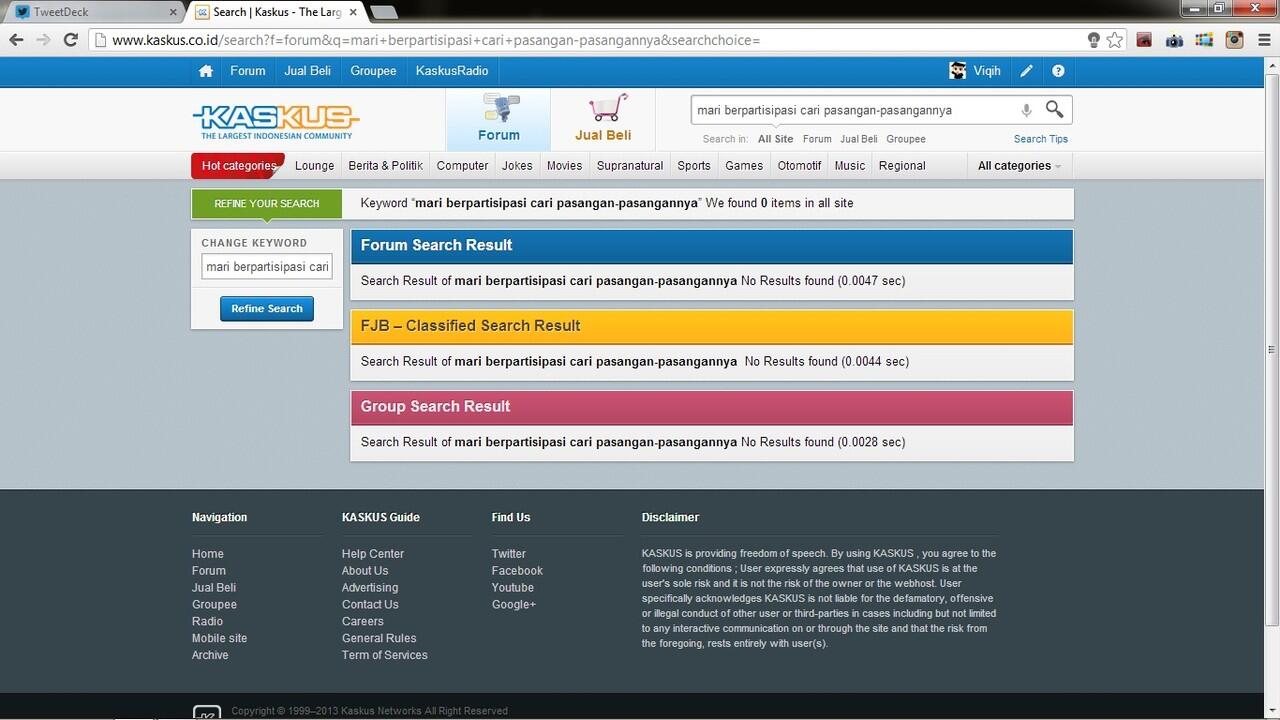Click the microphone voice search icon
Viewport: 1280px width, 720px height.
click(x=1026, y=110)
